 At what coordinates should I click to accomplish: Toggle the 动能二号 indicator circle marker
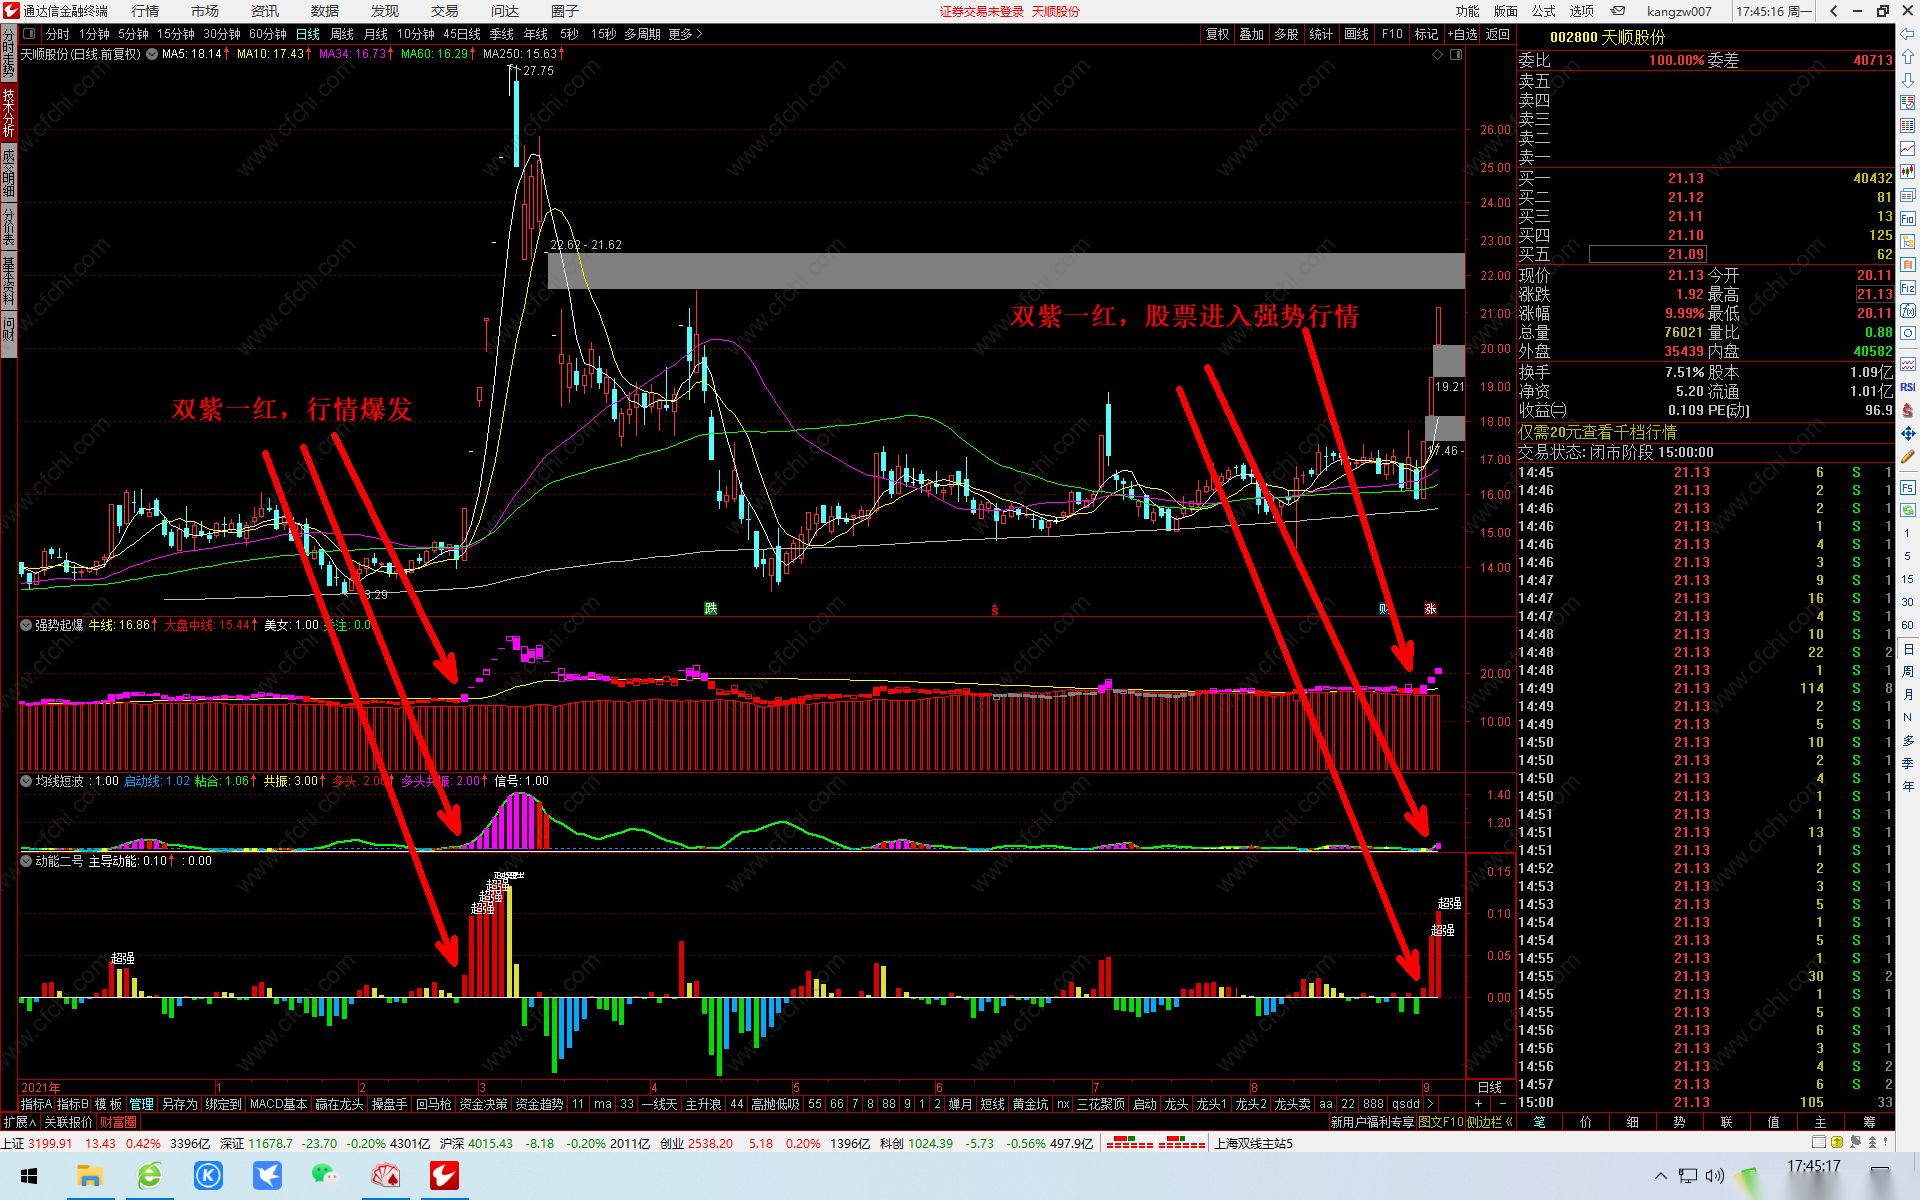click(x=27, y=861)
